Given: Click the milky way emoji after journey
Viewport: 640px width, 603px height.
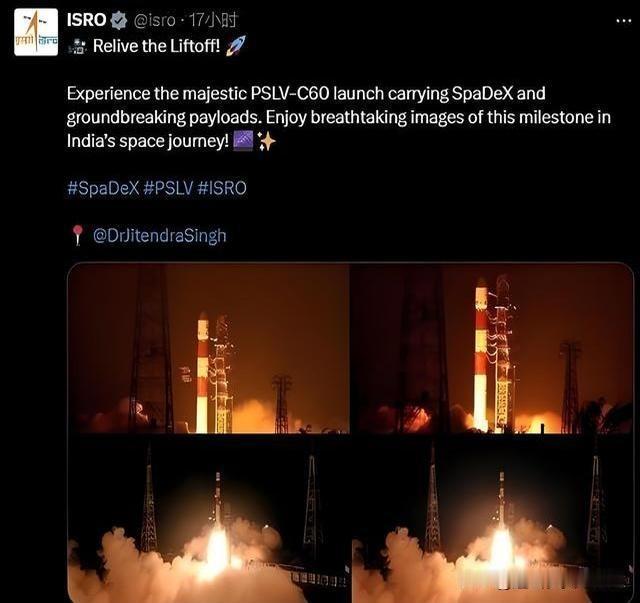Looking at the screenshot, I should (x=243, y=141).
